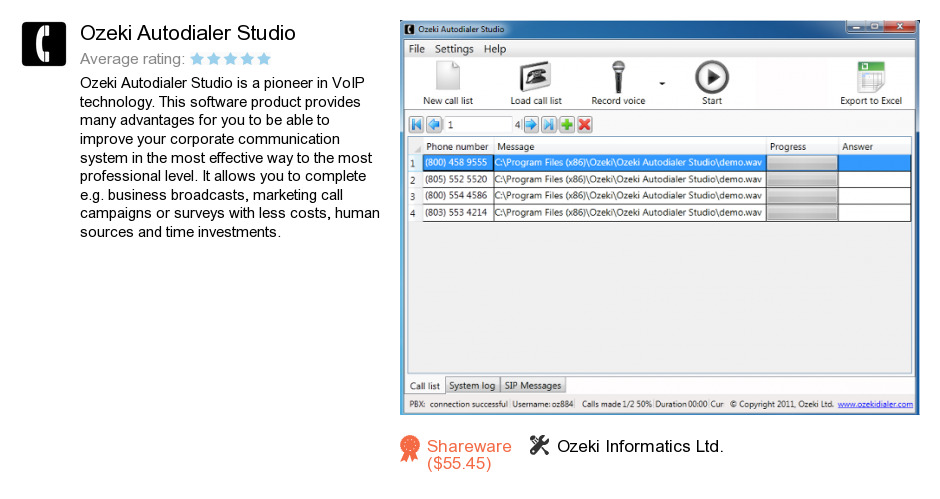Click the Progress column header
This screenshot has height=499, width=940.
[802, 146]
